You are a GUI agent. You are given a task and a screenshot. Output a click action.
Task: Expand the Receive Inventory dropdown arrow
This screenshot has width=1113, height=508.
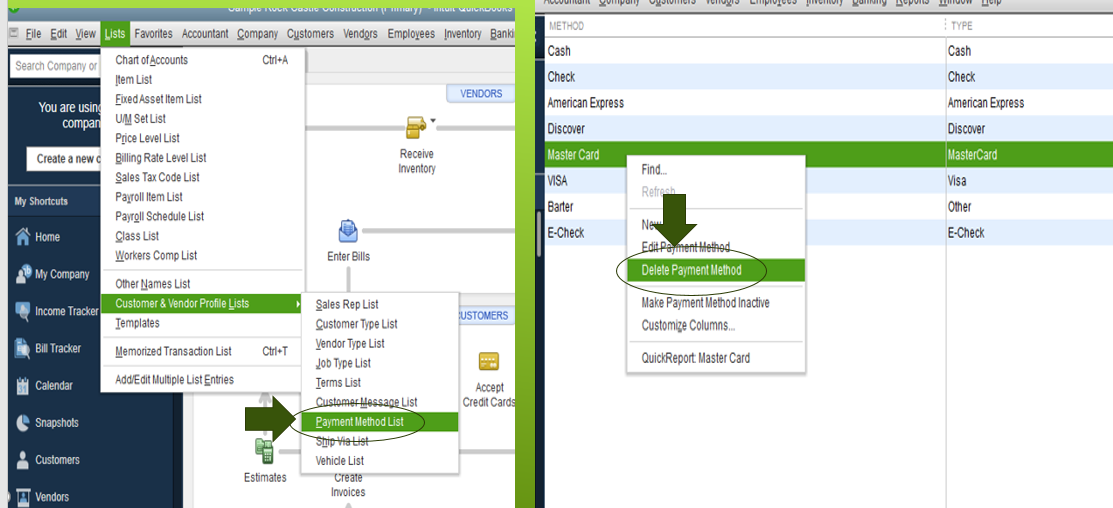pyautogui.click(x=433, y=121)
